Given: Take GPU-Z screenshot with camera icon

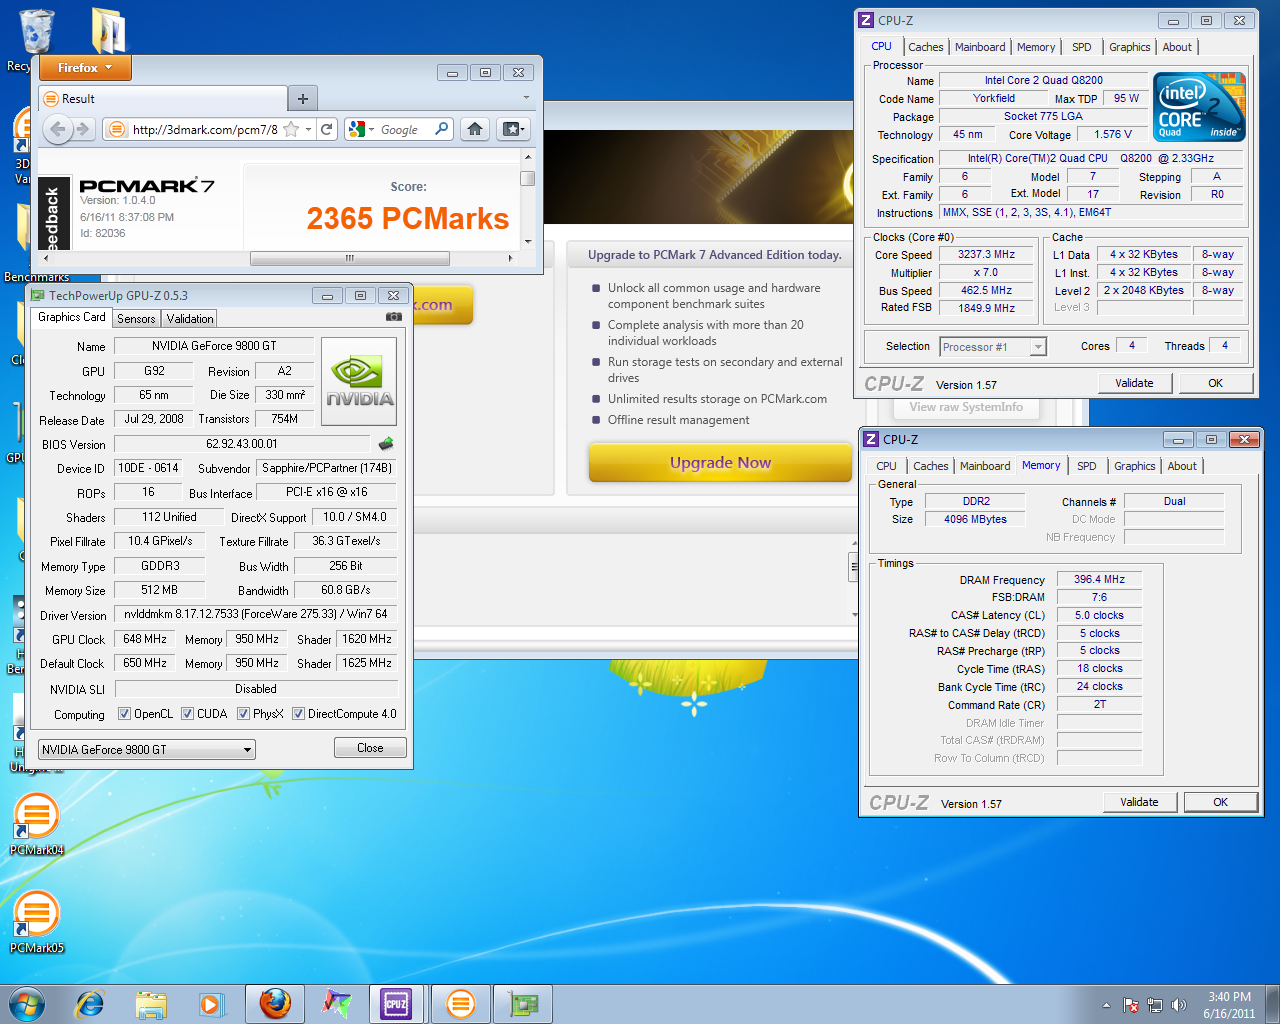Looking at the screenshot, I should tap(394, 317).
